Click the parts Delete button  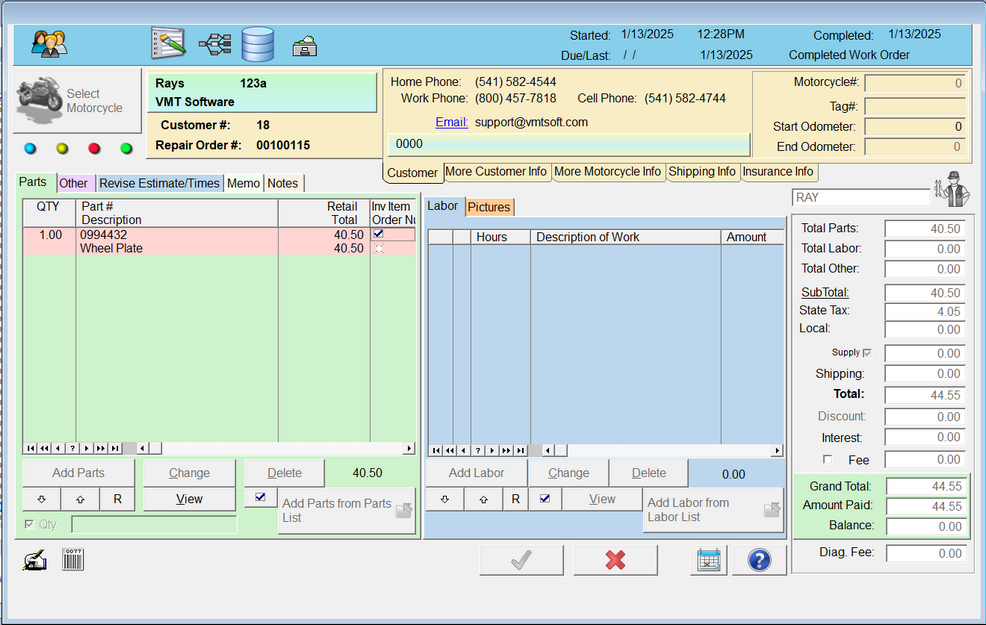[284, 473]
